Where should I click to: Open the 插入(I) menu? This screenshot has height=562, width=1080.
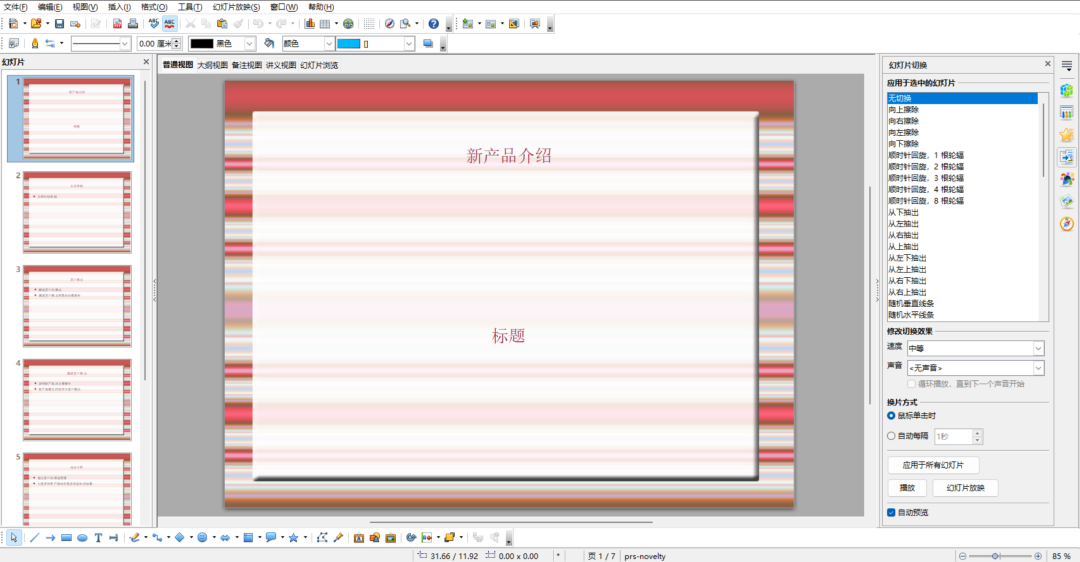pos(119,7)
